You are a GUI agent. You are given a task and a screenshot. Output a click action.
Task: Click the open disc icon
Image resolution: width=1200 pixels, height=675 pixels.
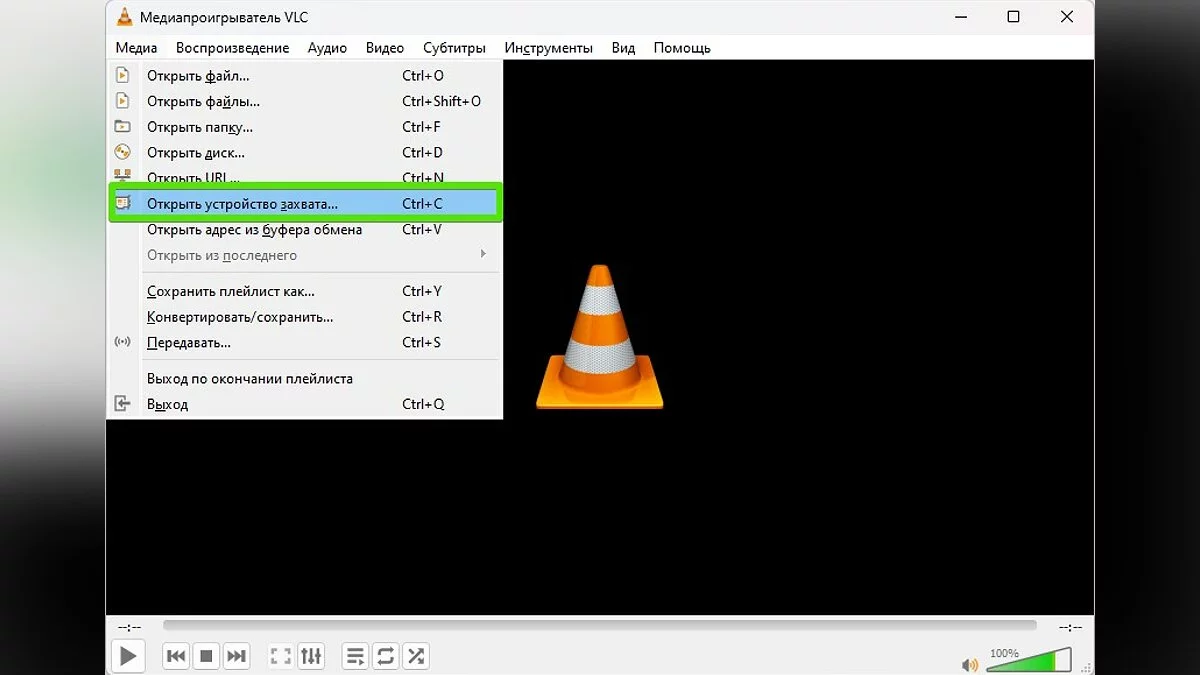click(122, 152)
